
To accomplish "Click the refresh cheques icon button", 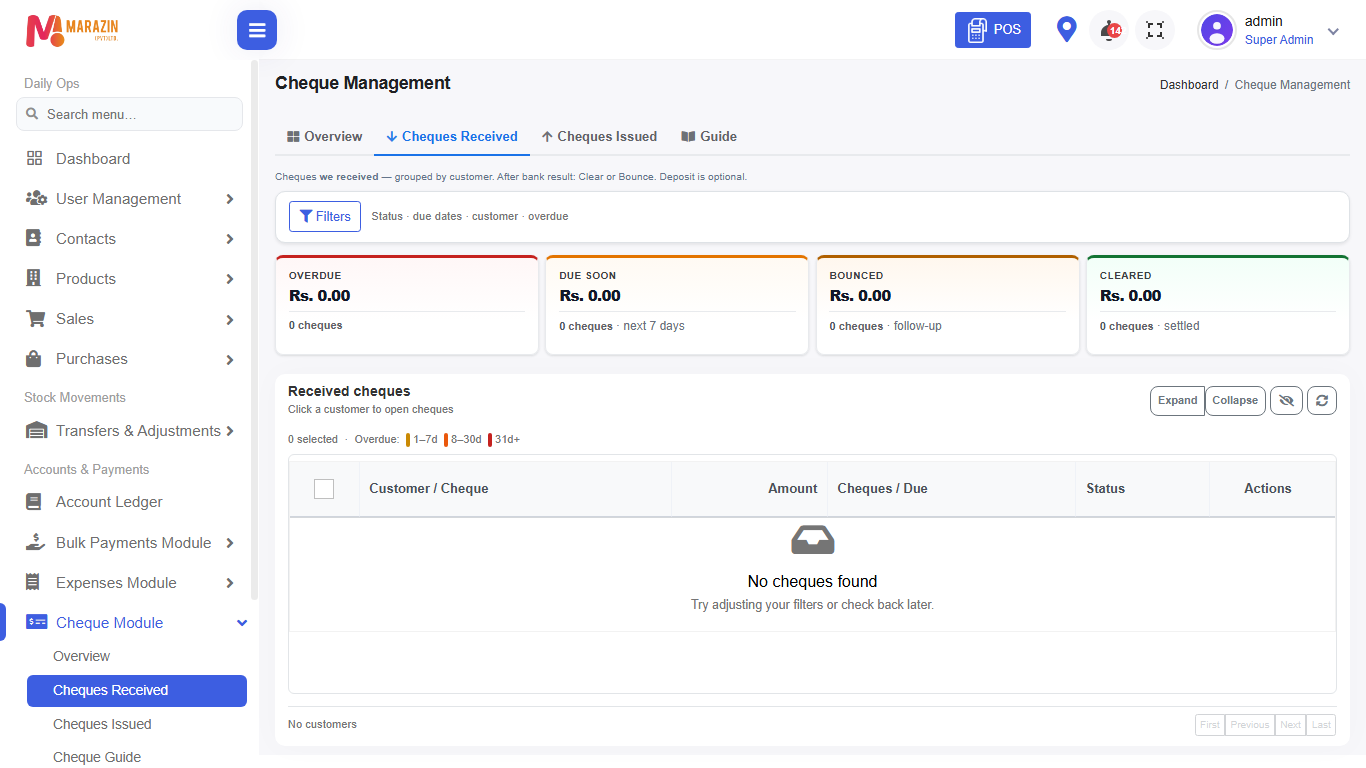I will (x=1322, y=401).
